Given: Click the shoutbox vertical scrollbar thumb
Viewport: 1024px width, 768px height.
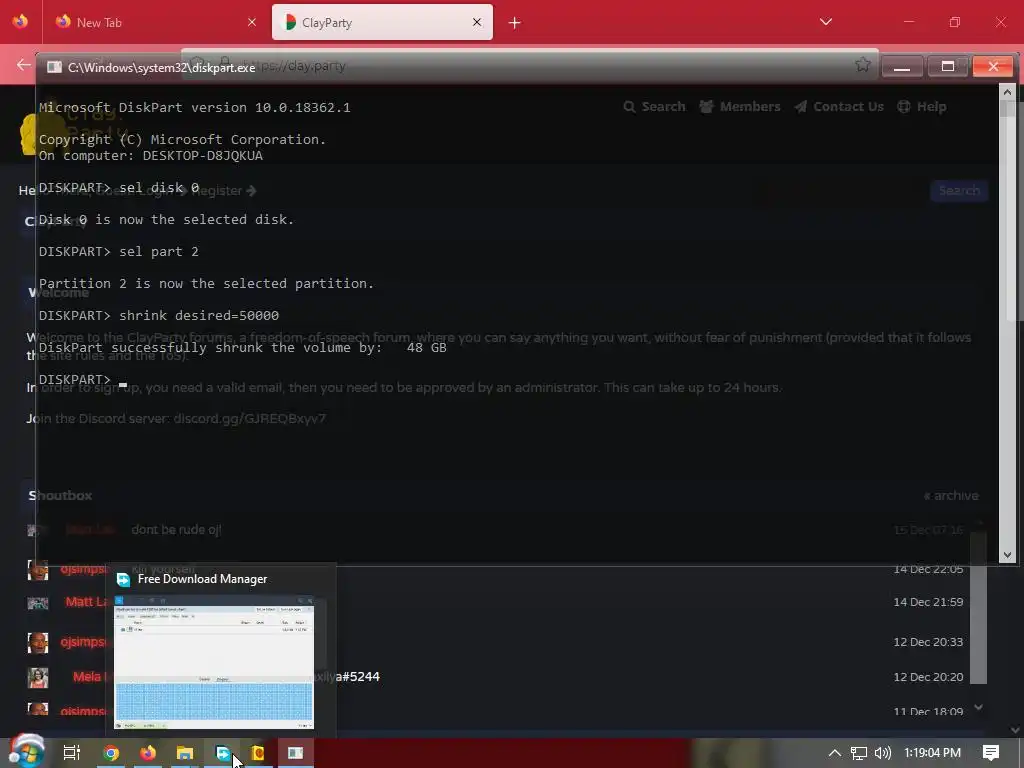Looking at the screenshot, I should click(x=978, y=607).
